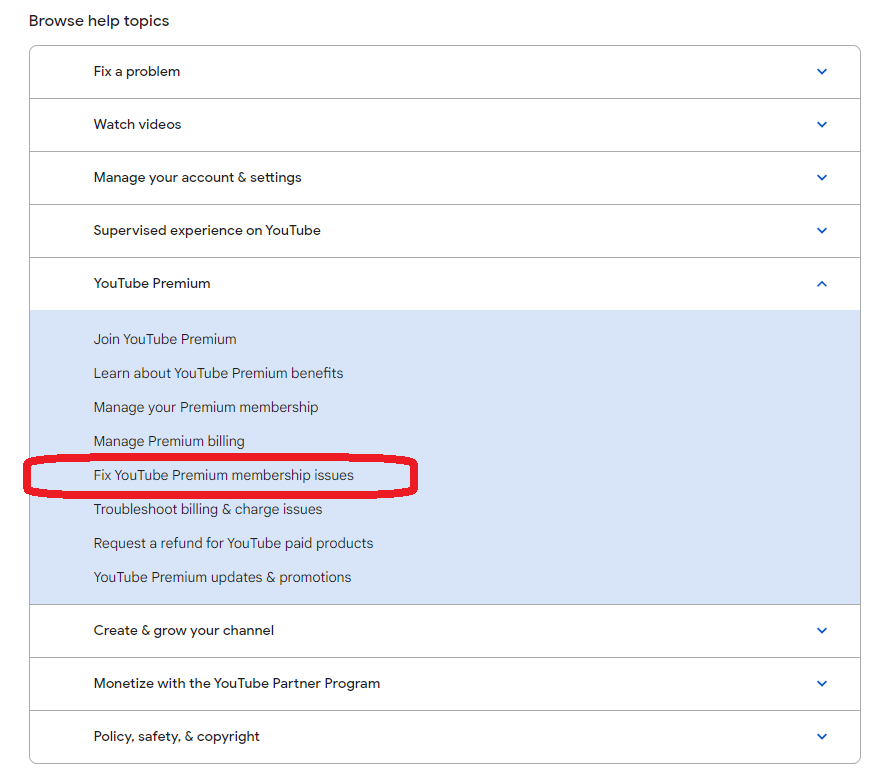The width and height of the screenshot is (875, 778).
Task: Open YouTube Premium updates & promotions
Action: [x=222, y=578]
